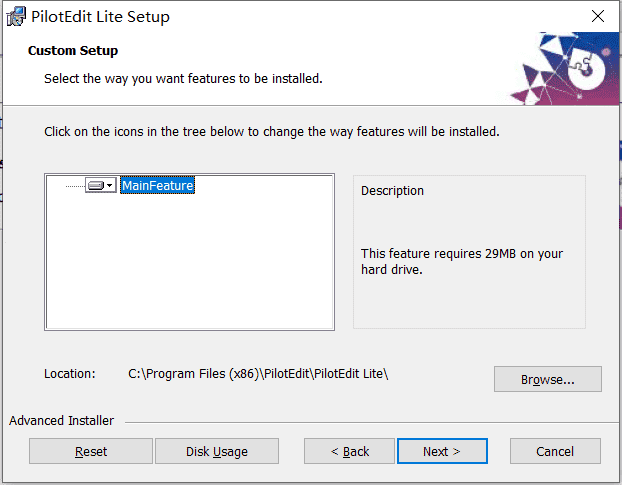Image resolution: width=622 pixels, height=485 pixels.
Task: Open Disk Usage information
Action: (x=217, y=451)
